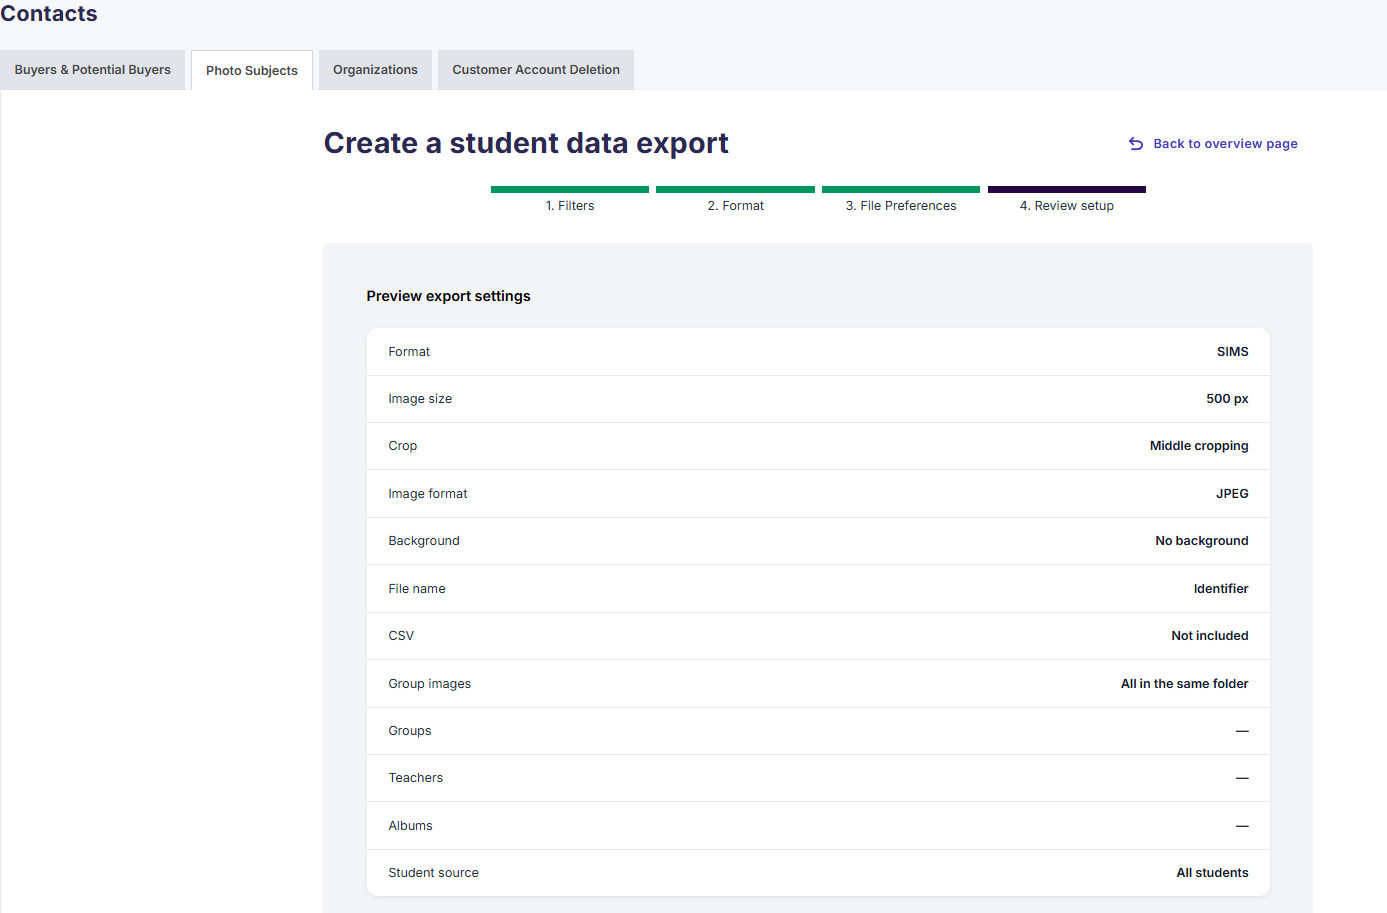Click the dash value in Albums row

click(x=1242, y=826)
